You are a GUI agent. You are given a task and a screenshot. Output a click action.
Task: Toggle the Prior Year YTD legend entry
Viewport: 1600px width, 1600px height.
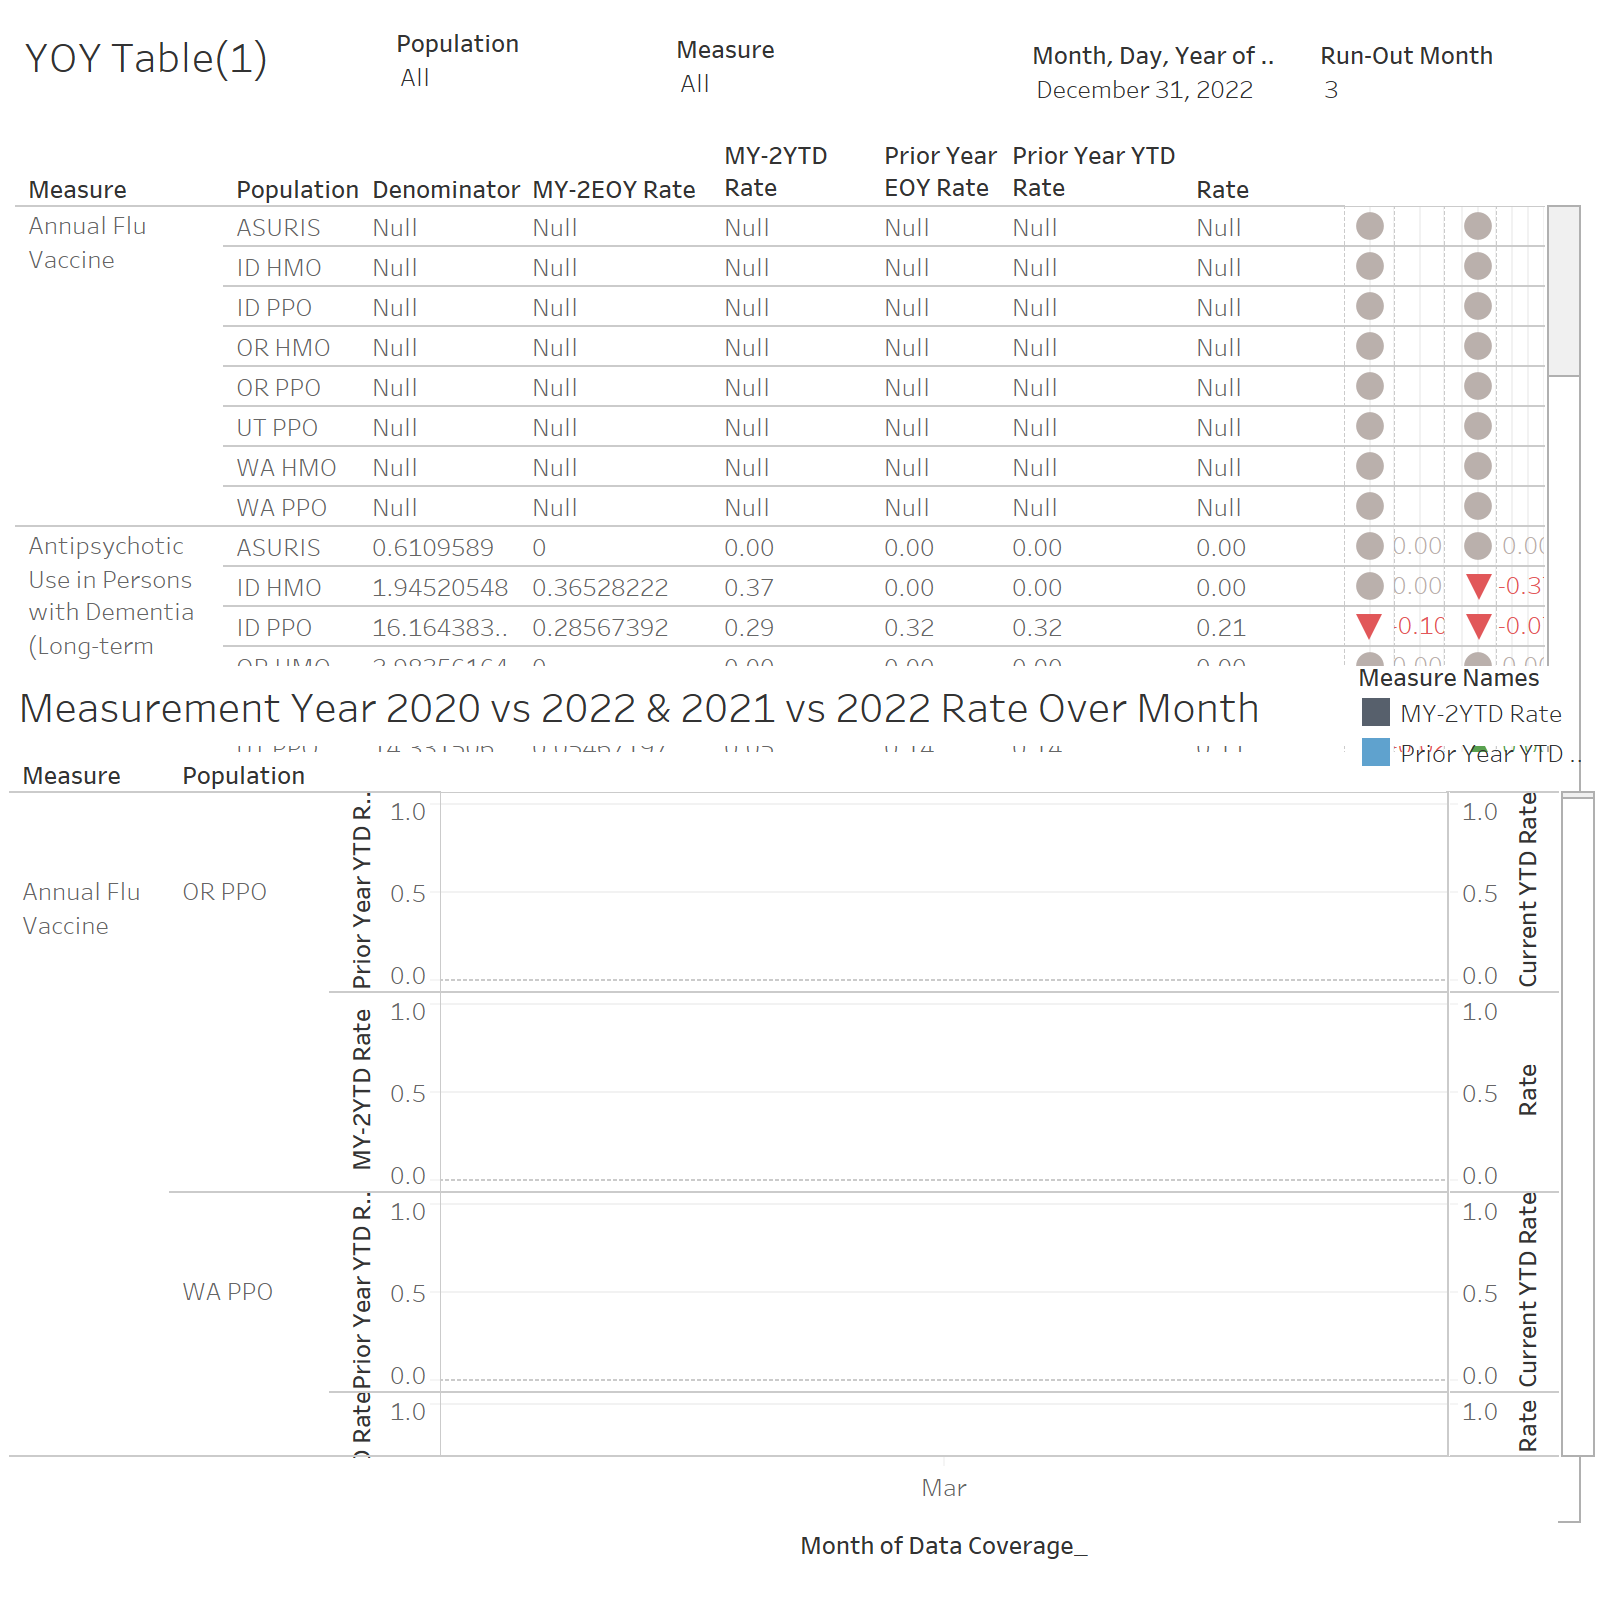(x=1483, y=753)
